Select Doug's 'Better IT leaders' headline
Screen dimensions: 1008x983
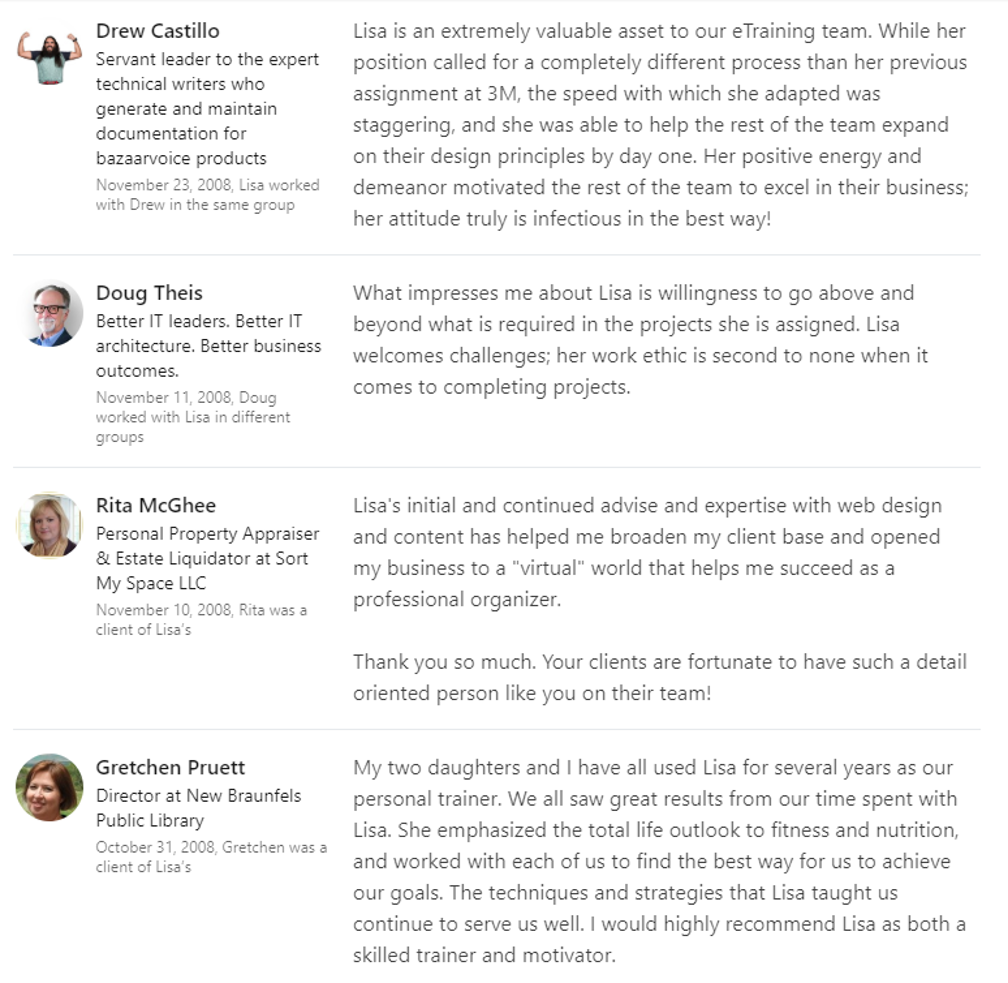pyautogui.click(x=208, y=346)
